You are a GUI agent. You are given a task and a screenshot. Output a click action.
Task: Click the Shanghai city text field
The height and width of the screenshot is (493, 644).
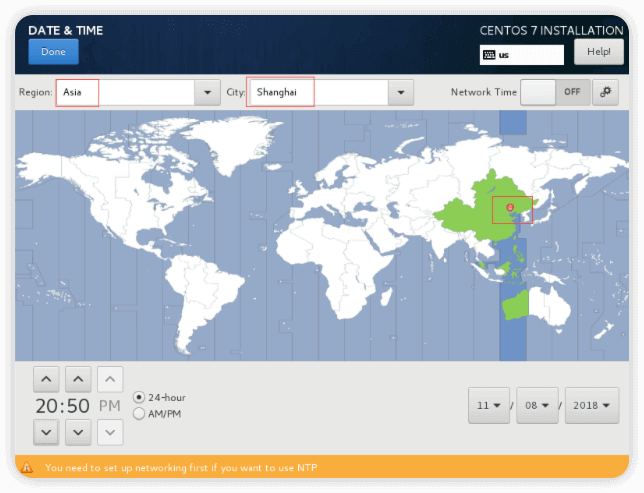tap(319, 92)
